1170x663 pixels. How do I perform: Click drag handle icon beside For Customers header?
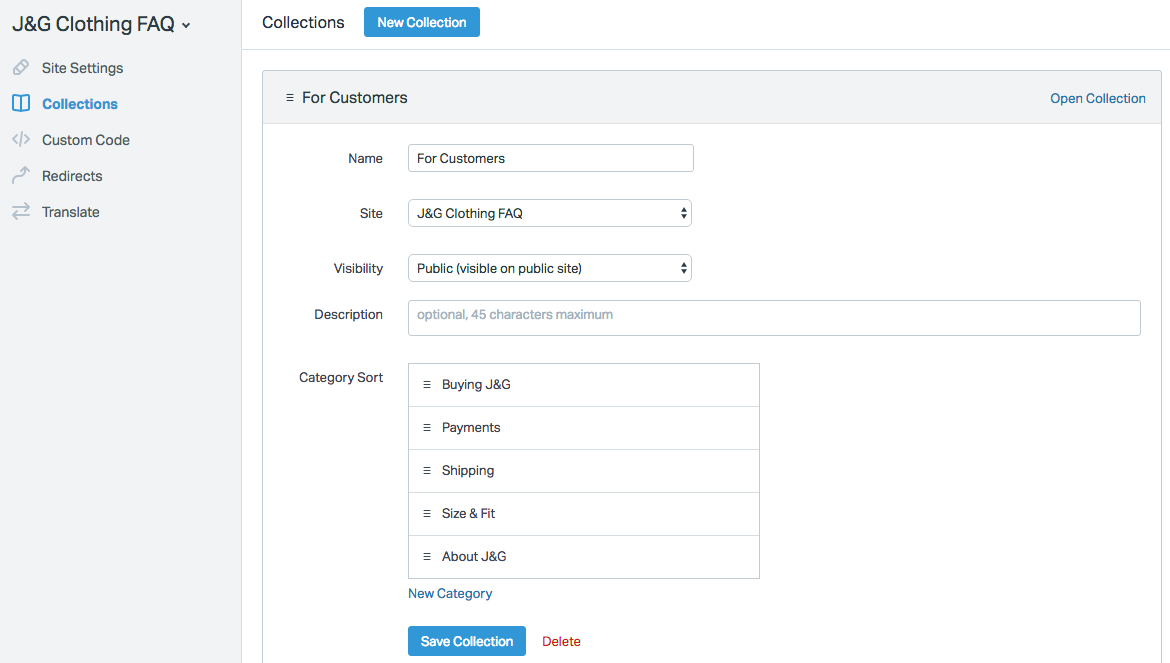[289, 98]
